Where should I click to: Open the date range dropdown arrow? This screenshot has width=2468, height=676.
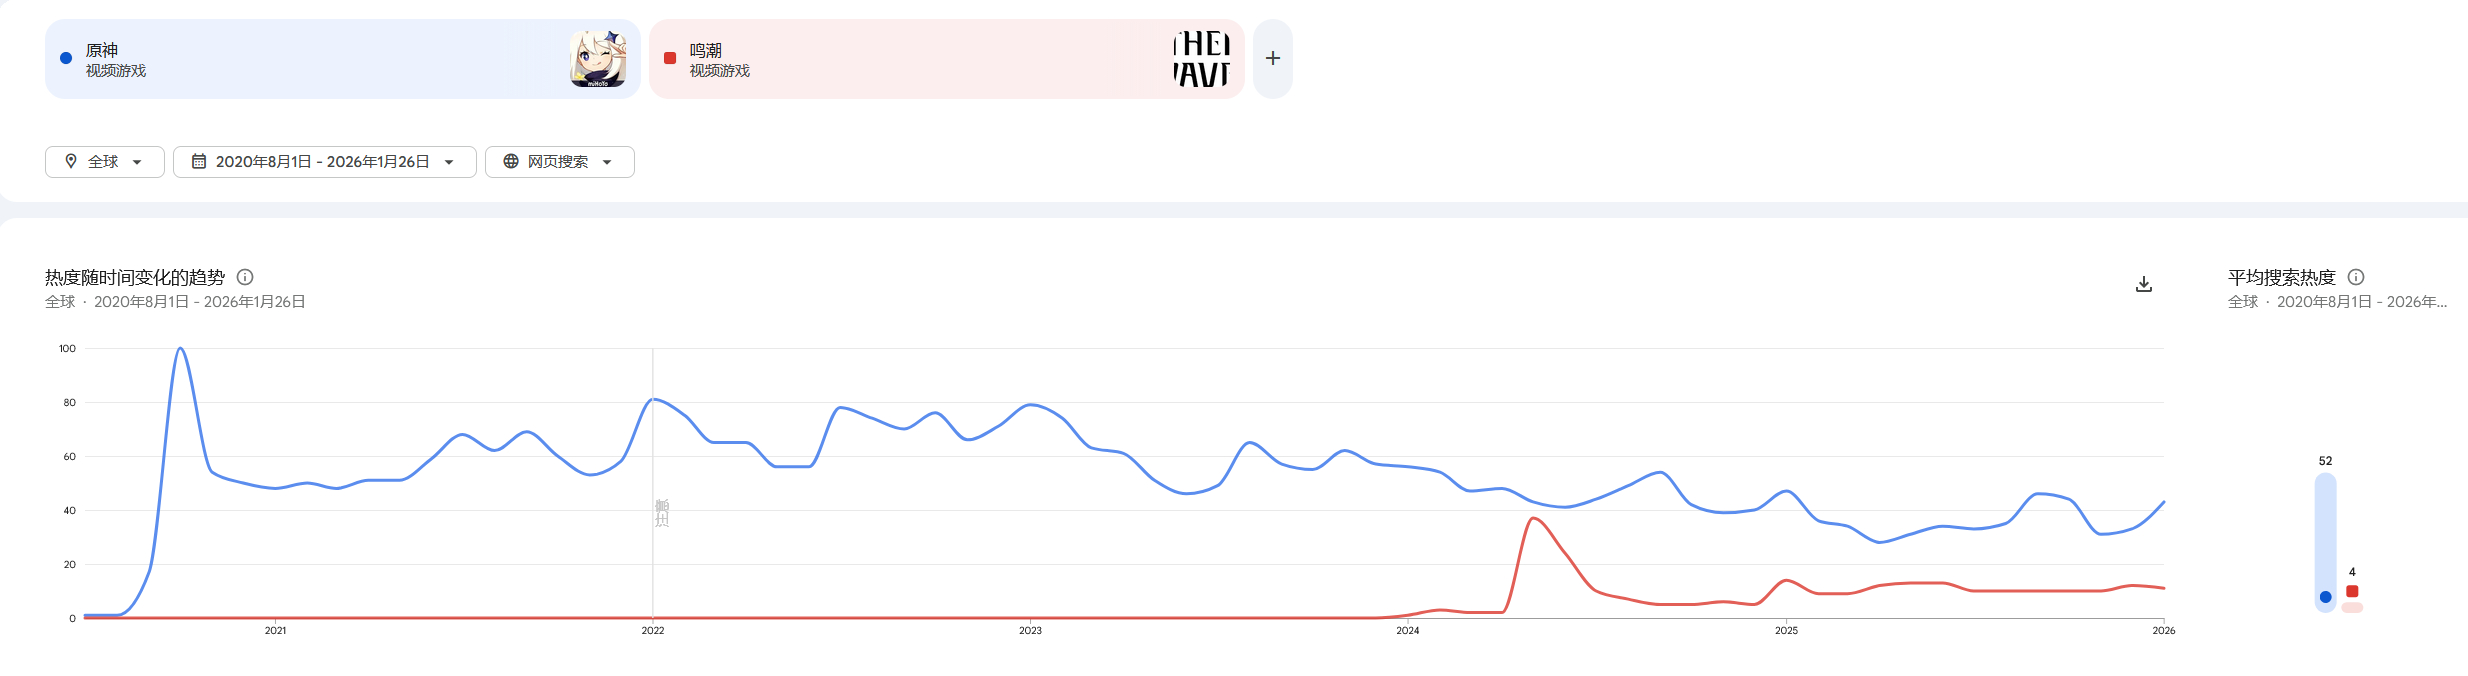449,162
